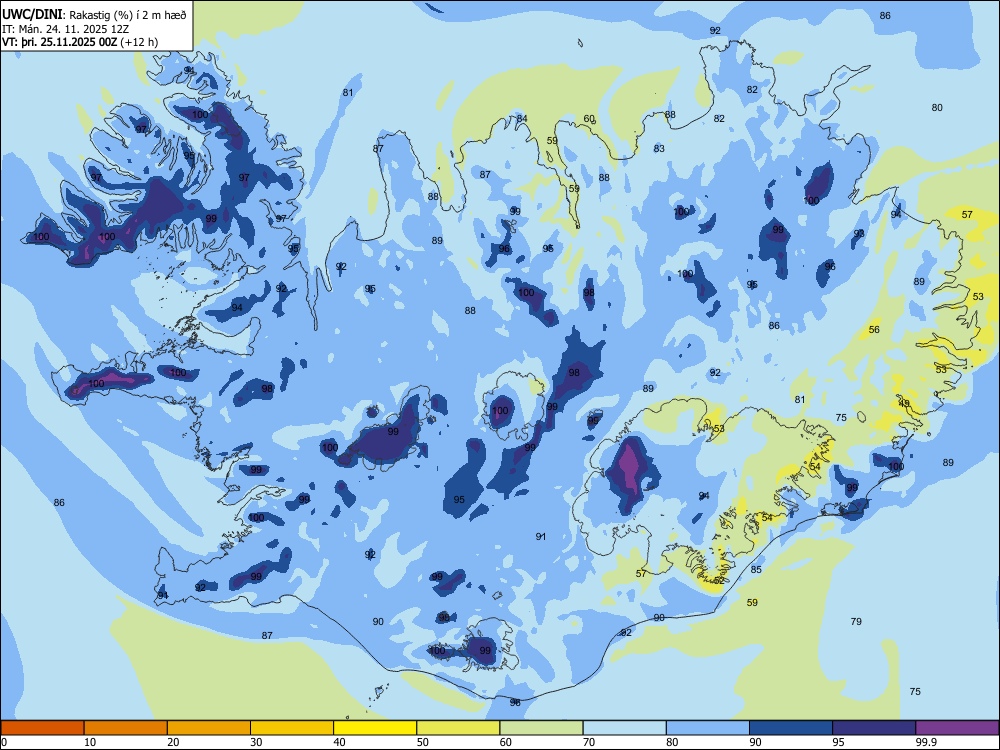Click the 0–10 dark orange legend swatch
Screen dimensions: 1000x750
coord(42,728)
